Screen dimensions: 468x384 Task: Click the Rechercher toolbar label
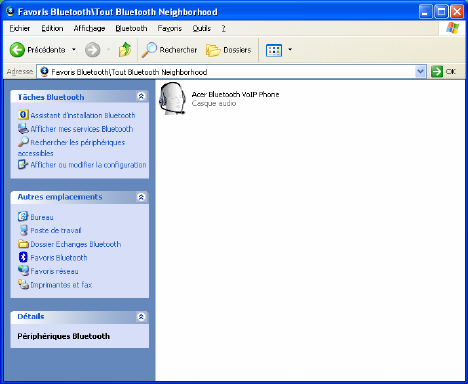pyautogui.click(x=178, y=50)
